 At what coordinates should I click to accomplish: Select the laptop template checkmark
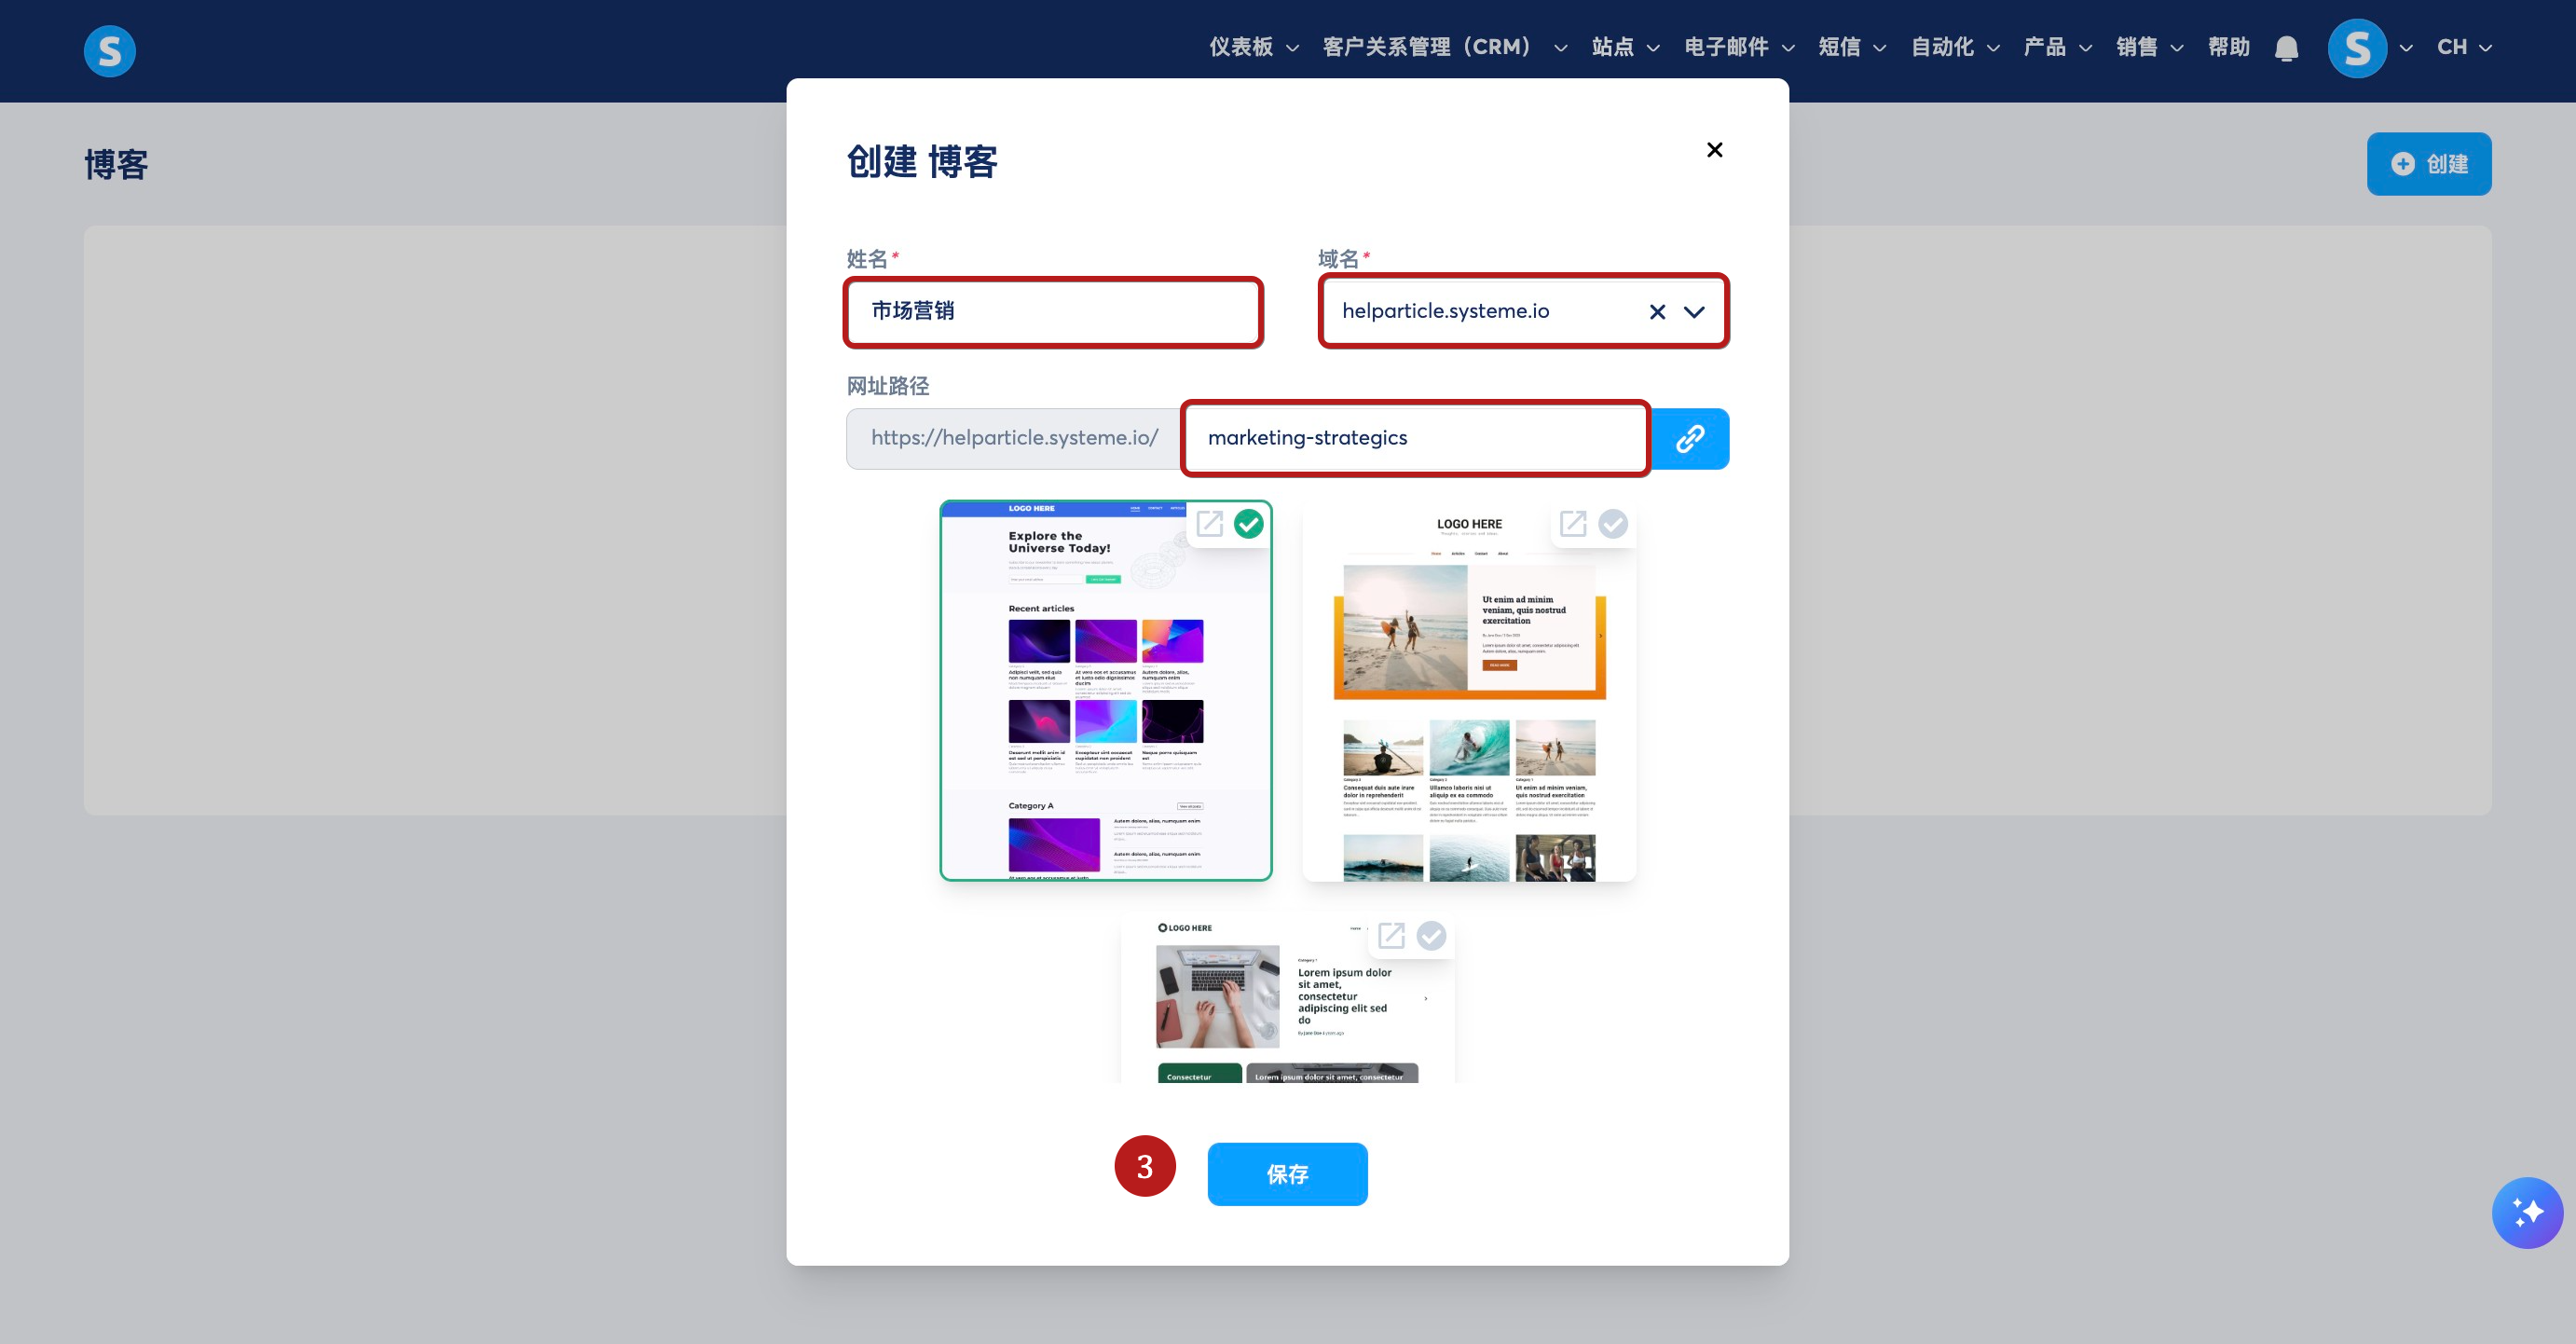point(1431,935)
